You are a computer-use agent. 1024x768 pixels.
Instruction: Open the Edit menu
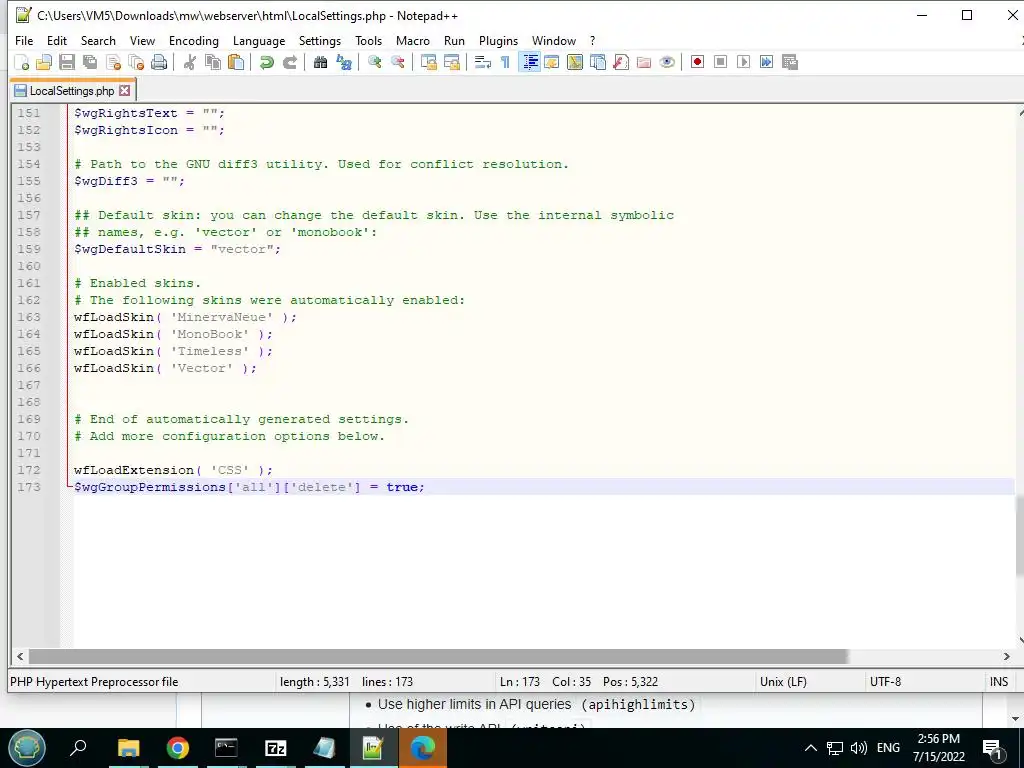click(x=57, y=40)
